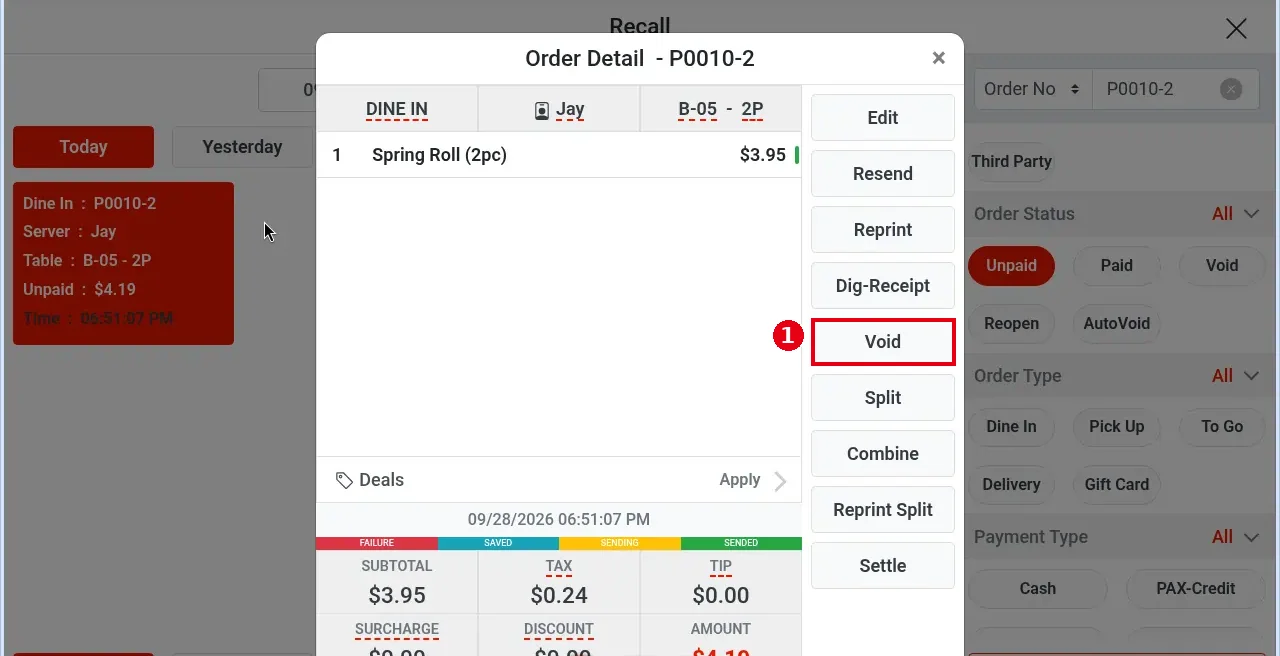Click the yellow SENDING status legend
Viewport: 1280px width, 656px height.
point(620,543)
